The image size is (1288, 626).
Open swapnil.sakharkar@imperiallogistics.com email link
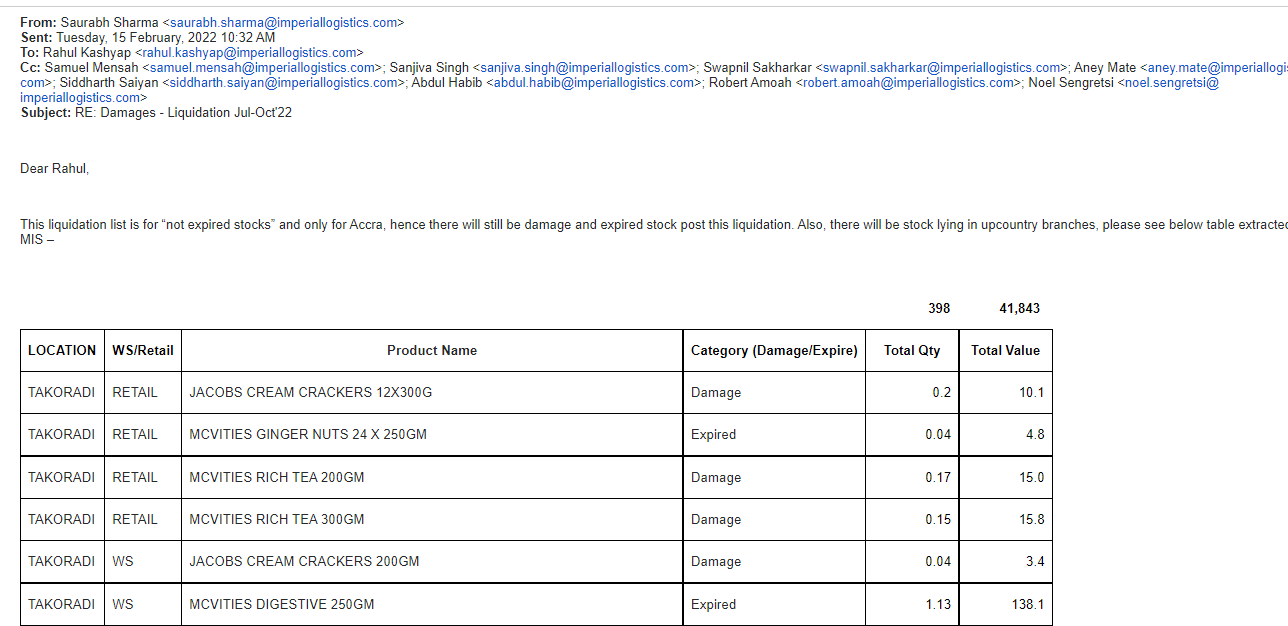coord(942,67)
